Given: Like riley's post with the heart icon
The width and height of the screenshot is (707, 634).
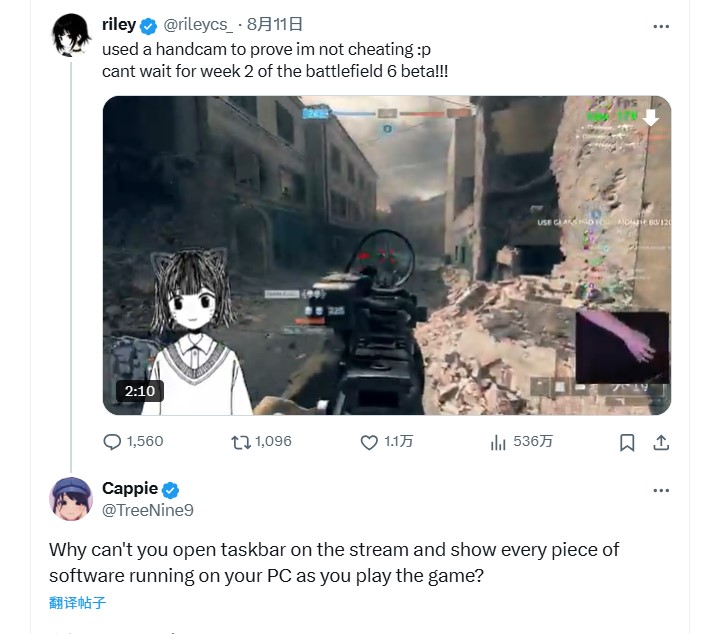Looking at the screenshot, I should pos(369,442).
